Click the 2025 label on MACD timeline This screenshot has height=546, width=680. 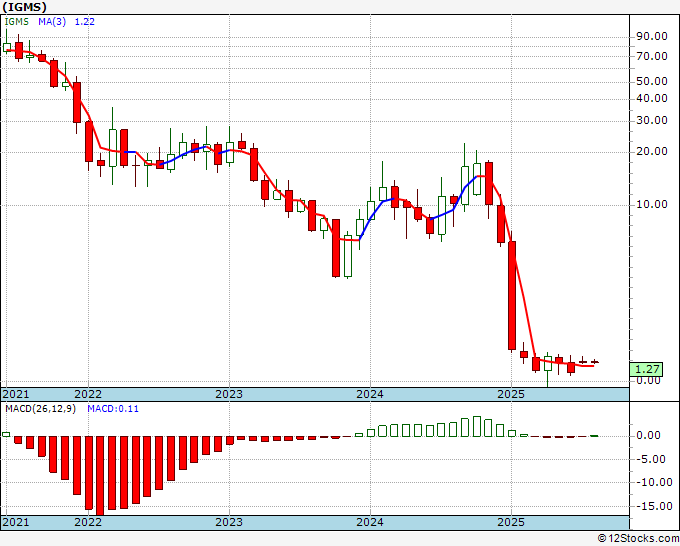click(511, 522)
